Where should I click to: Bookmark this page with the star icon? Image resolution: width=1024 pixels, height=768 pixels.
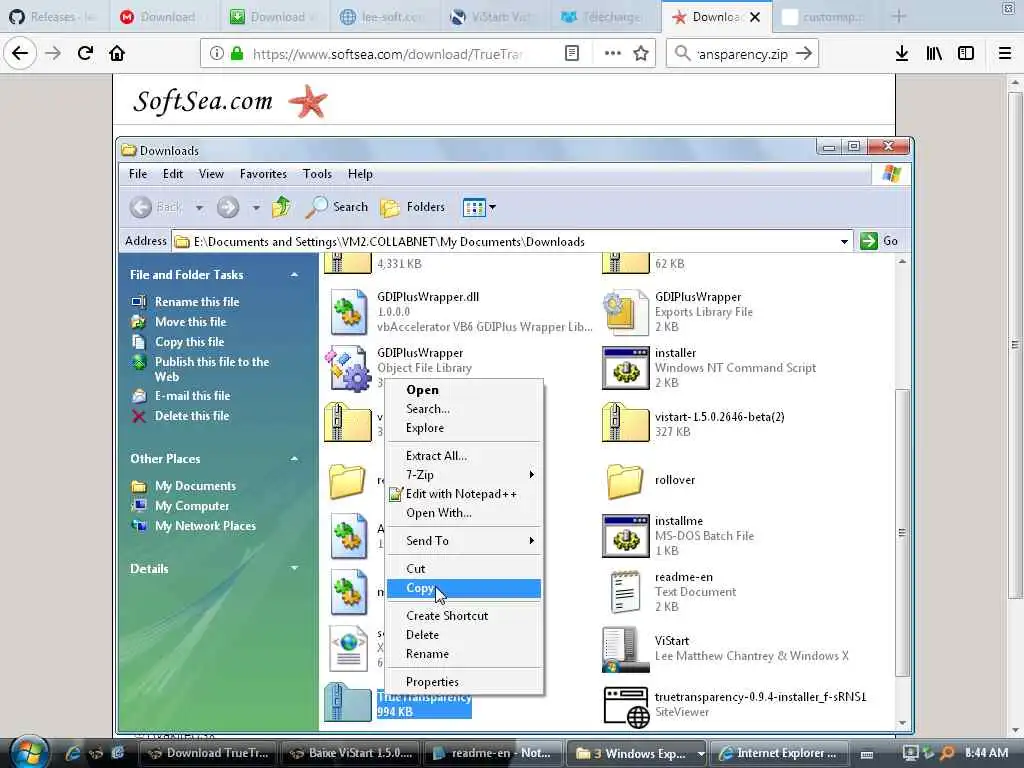[x=641, y=54]
